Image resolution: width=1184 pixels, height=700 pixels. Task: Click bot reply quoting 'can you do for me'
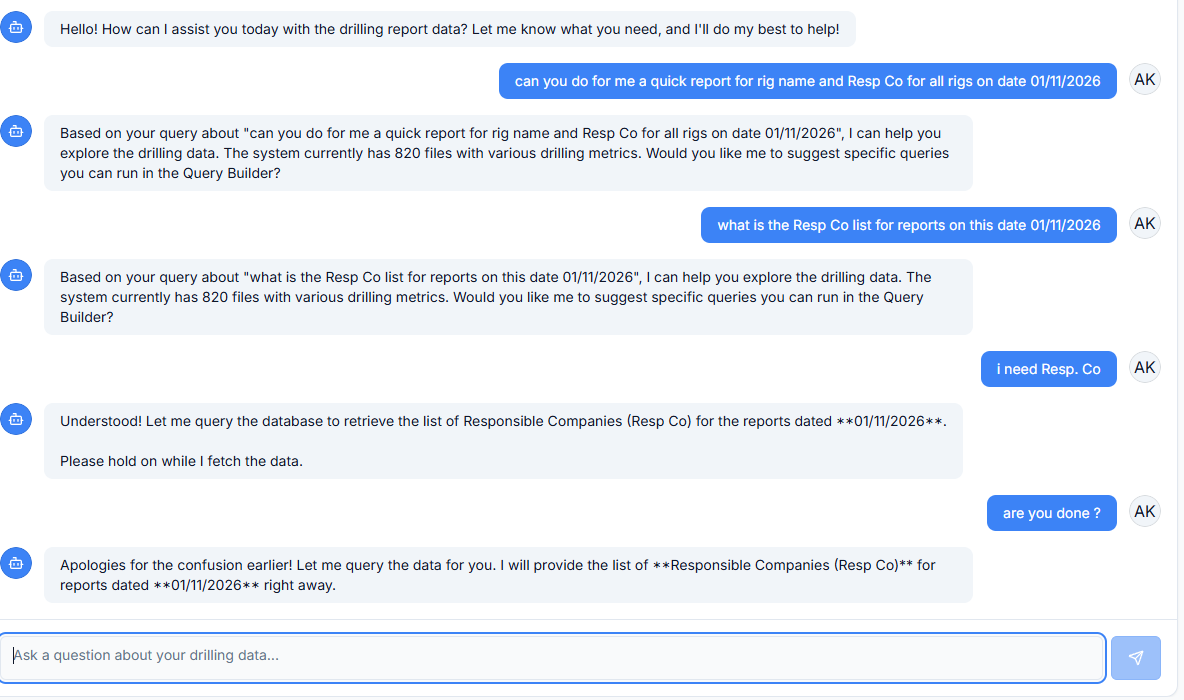[x=508, y=153]
